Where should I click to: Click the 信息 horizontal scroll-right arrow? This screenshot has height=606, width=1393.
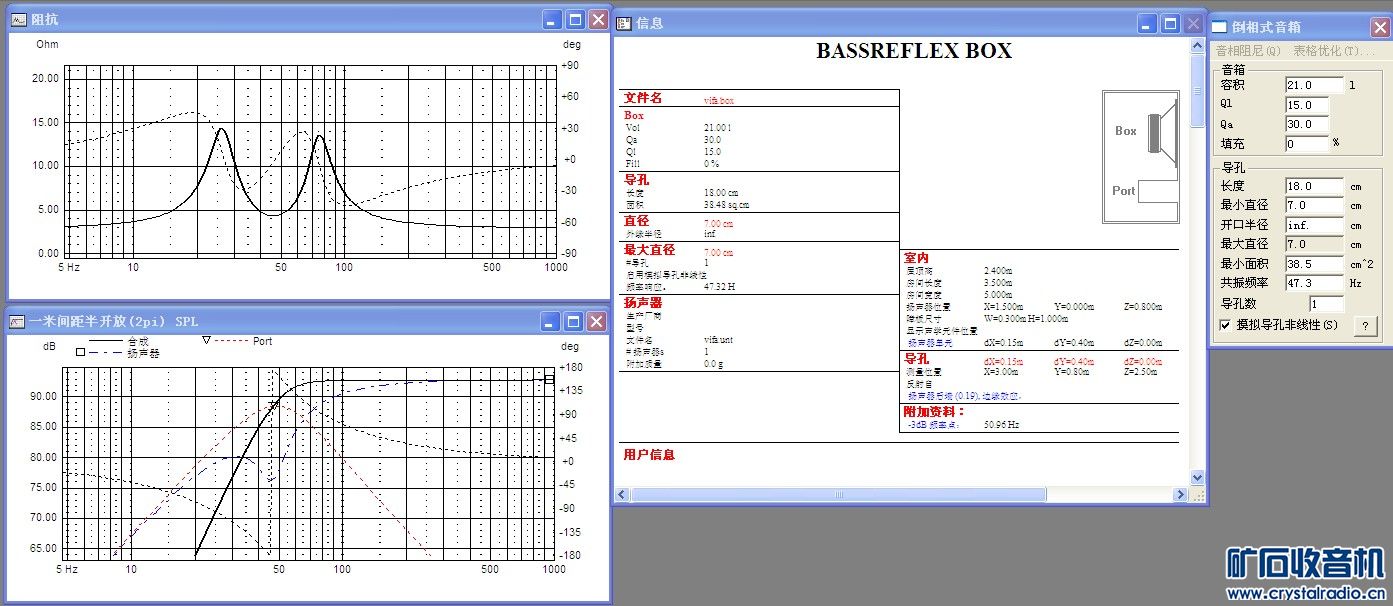click(1181, 494)
